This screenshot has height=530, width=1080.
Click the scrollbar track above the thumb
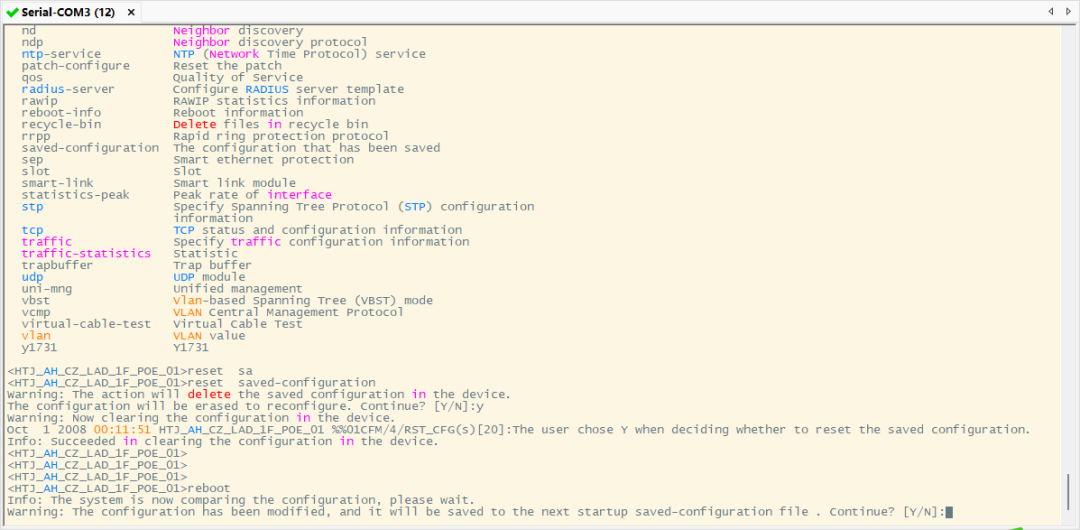click(x=1070, y=250)
